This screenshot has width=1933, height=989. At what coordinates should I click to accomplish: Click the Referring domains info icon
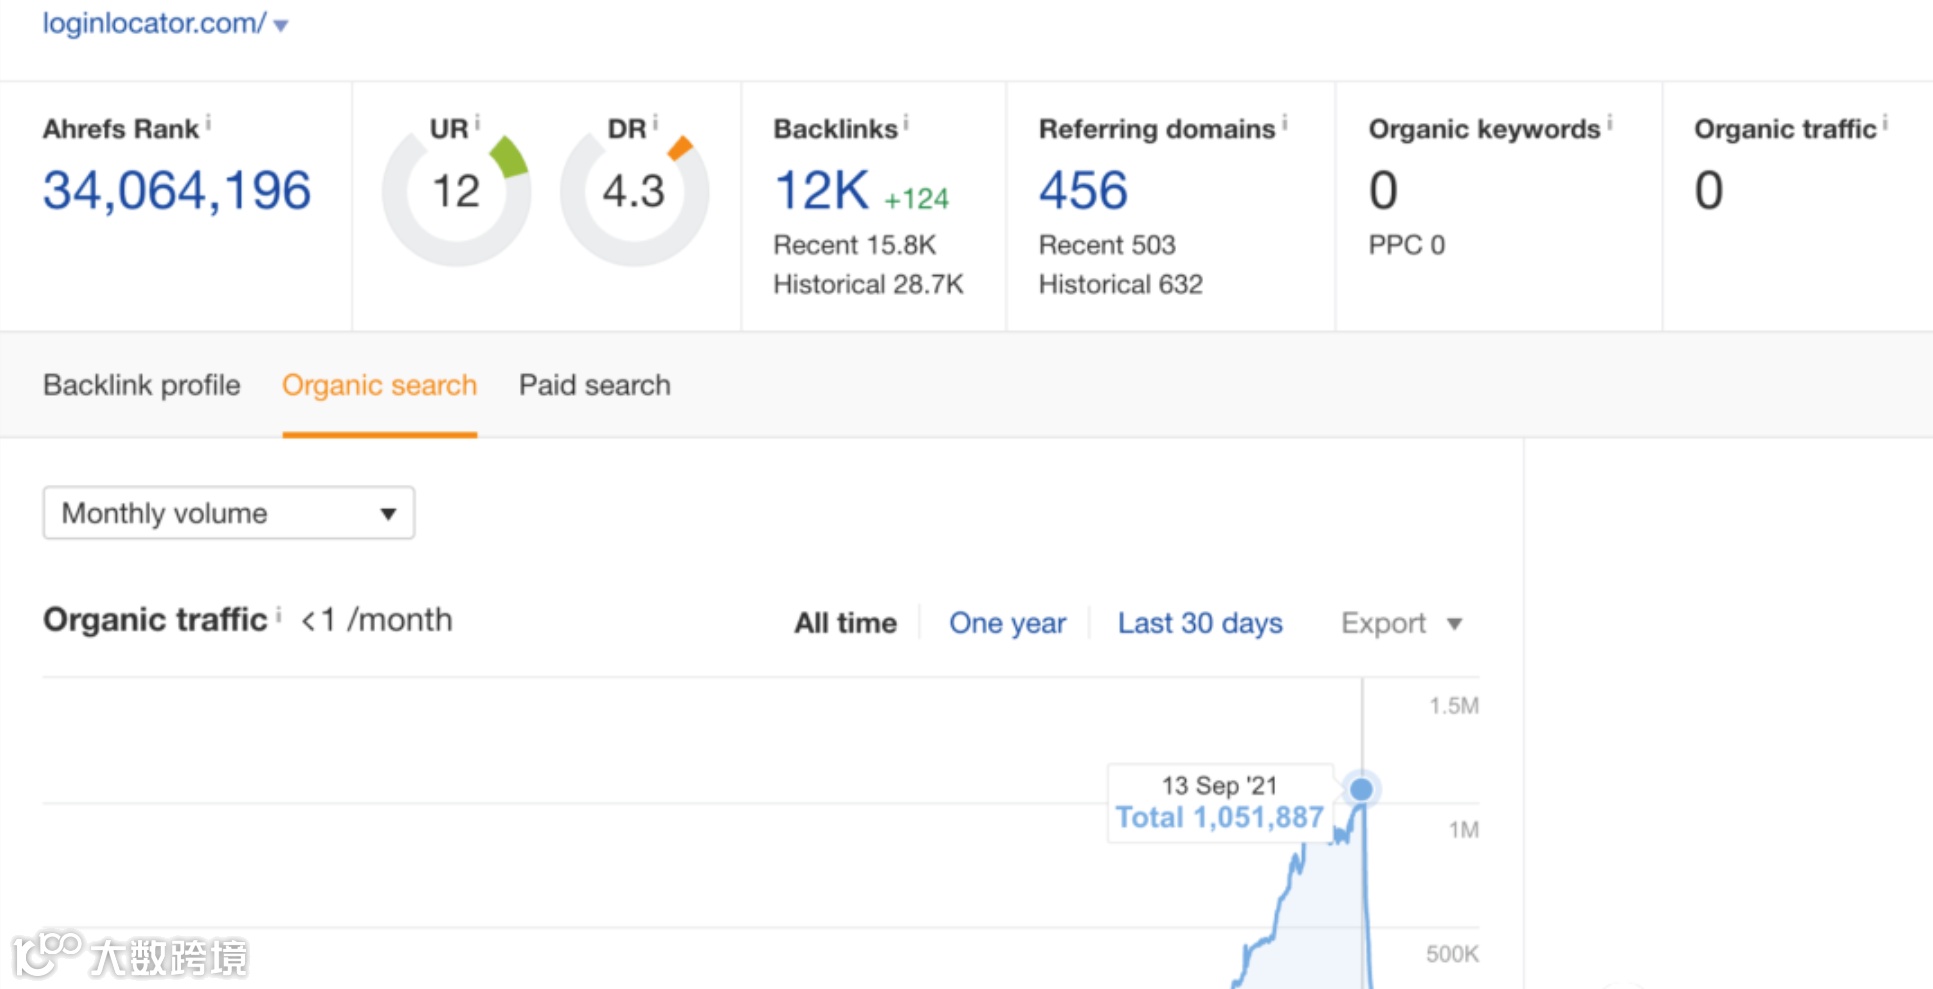pos(1284,123)
